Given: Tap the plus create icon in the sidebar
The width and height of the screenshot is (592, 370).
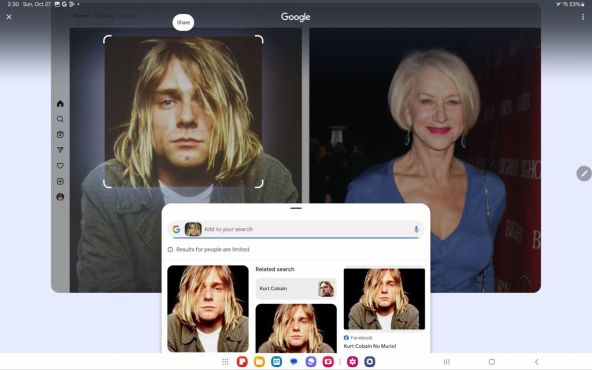Looking at the screenshot, I should point(60,181).
